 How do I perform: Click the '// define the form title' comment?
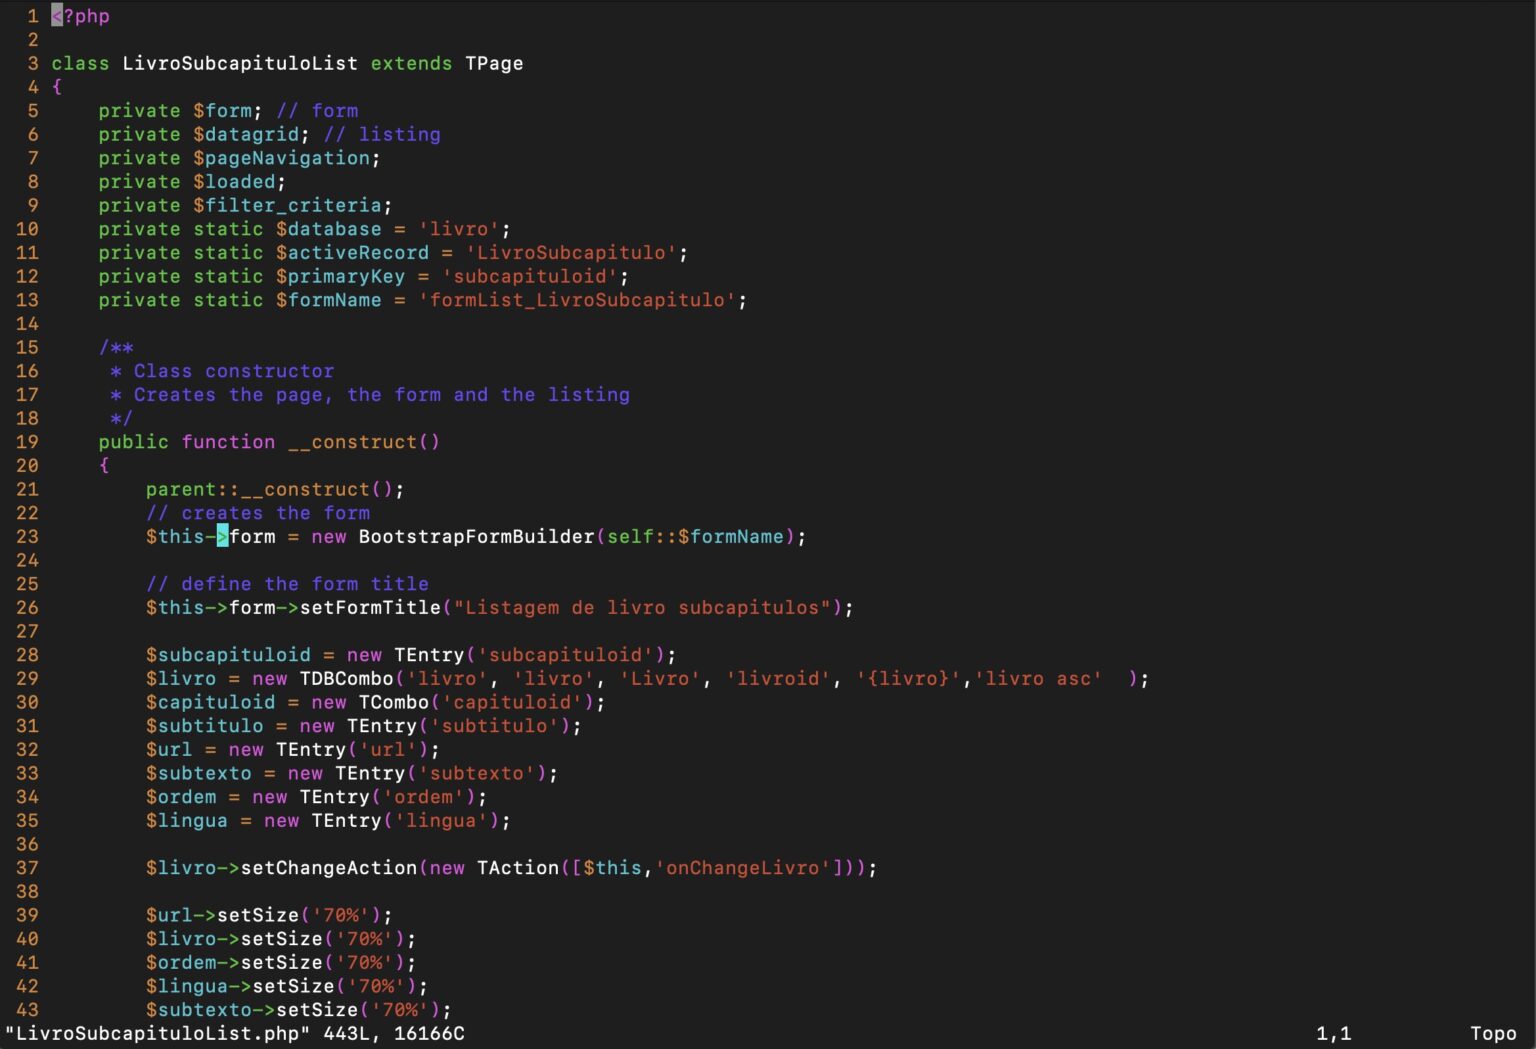coord(287,584)
